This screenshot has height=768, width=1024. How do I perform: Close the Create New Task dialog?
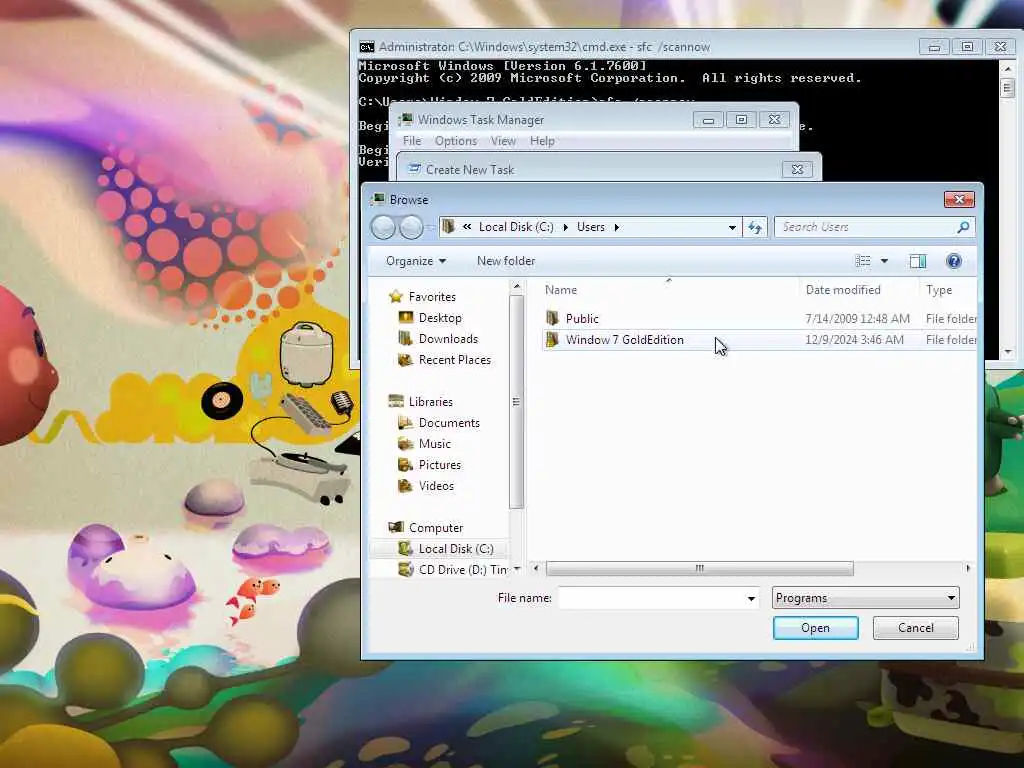(797, 170)
